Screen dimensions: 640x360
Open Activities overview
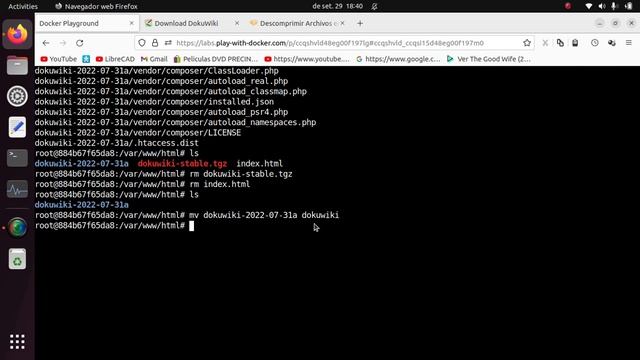pyautogui.click(x=23, y=6)
